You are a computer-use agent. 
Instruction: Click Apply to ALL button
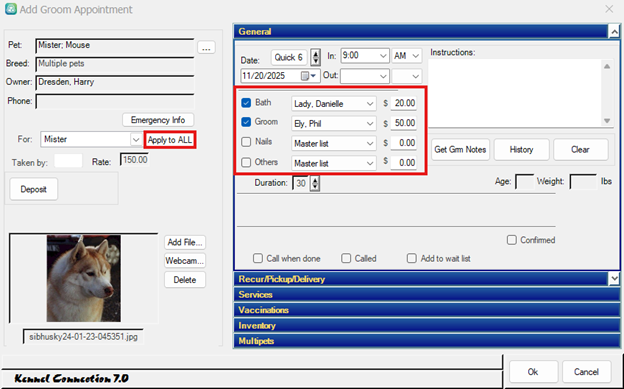(170, 140)
